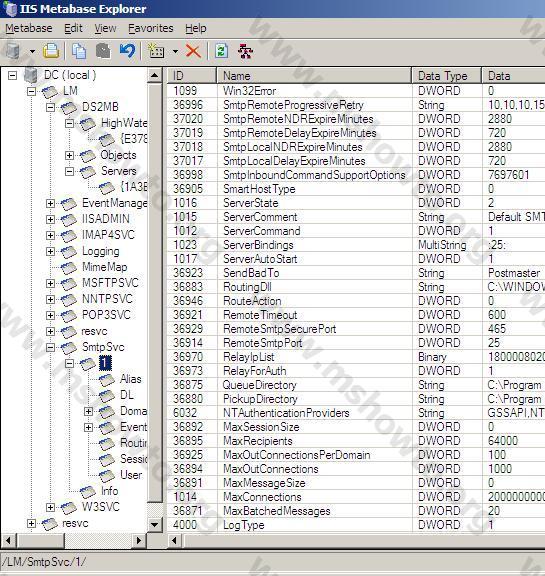Select the NNTPSVC key icon
This screenshot has width=545, height=576.
coord(69,299)
